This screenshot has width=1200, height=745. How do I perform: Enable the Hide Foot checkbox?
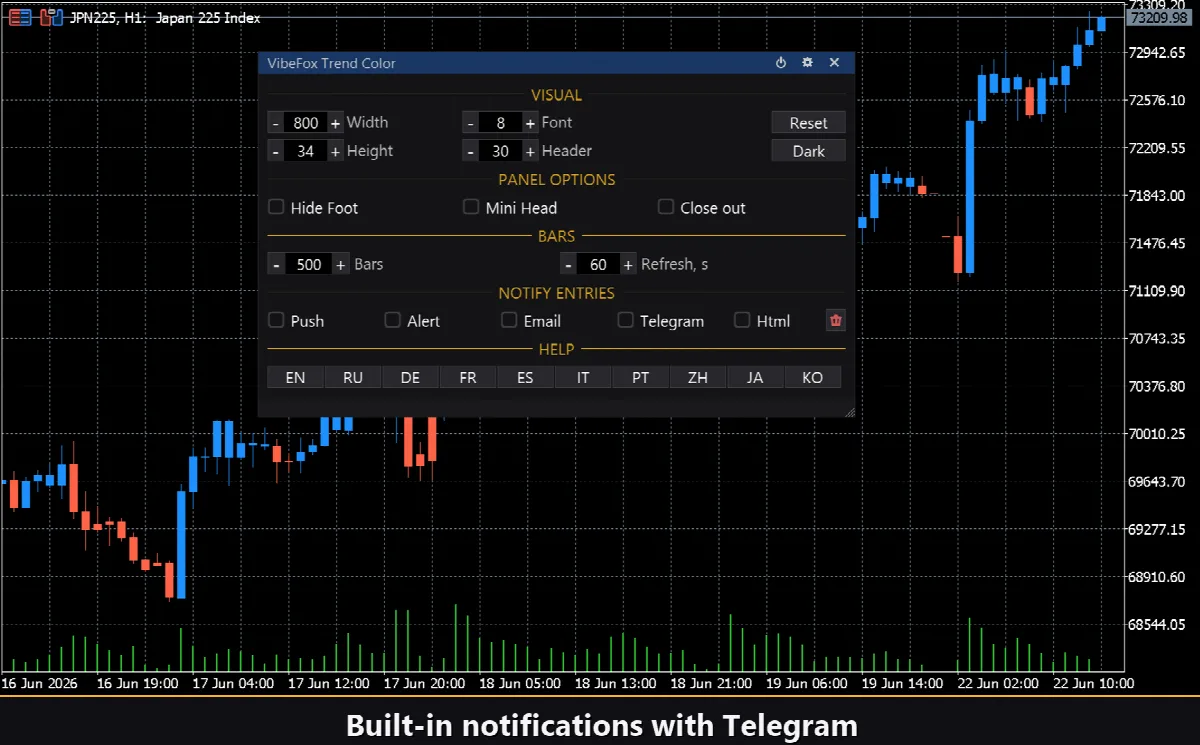(277, 207)
